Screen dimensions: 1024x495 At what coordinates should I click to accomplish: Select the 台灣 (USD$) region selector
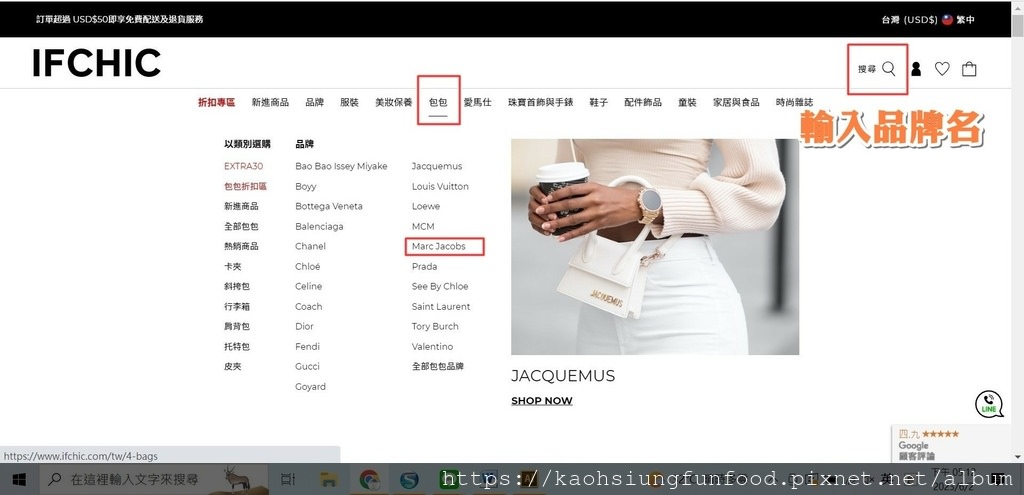click(x=910, y=20)
